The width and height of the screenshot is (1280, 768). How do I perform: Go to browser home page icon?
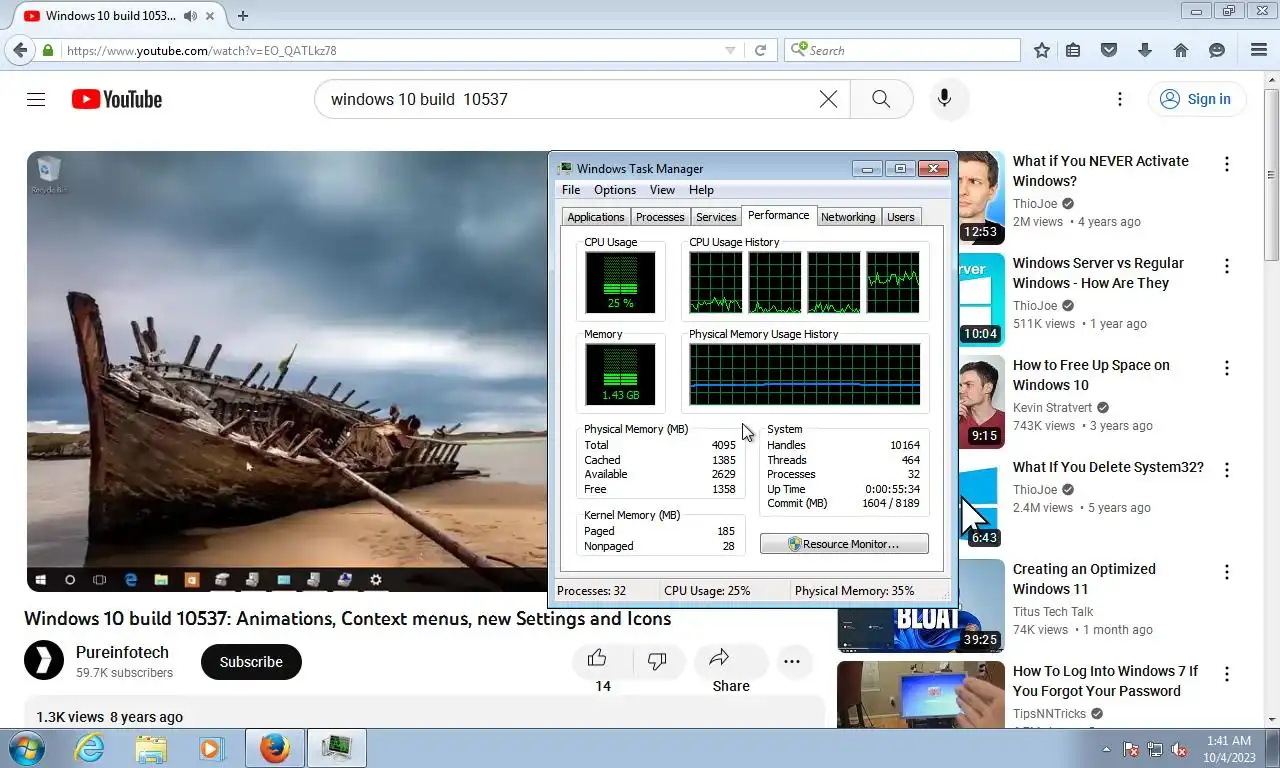coord(1181,50)
